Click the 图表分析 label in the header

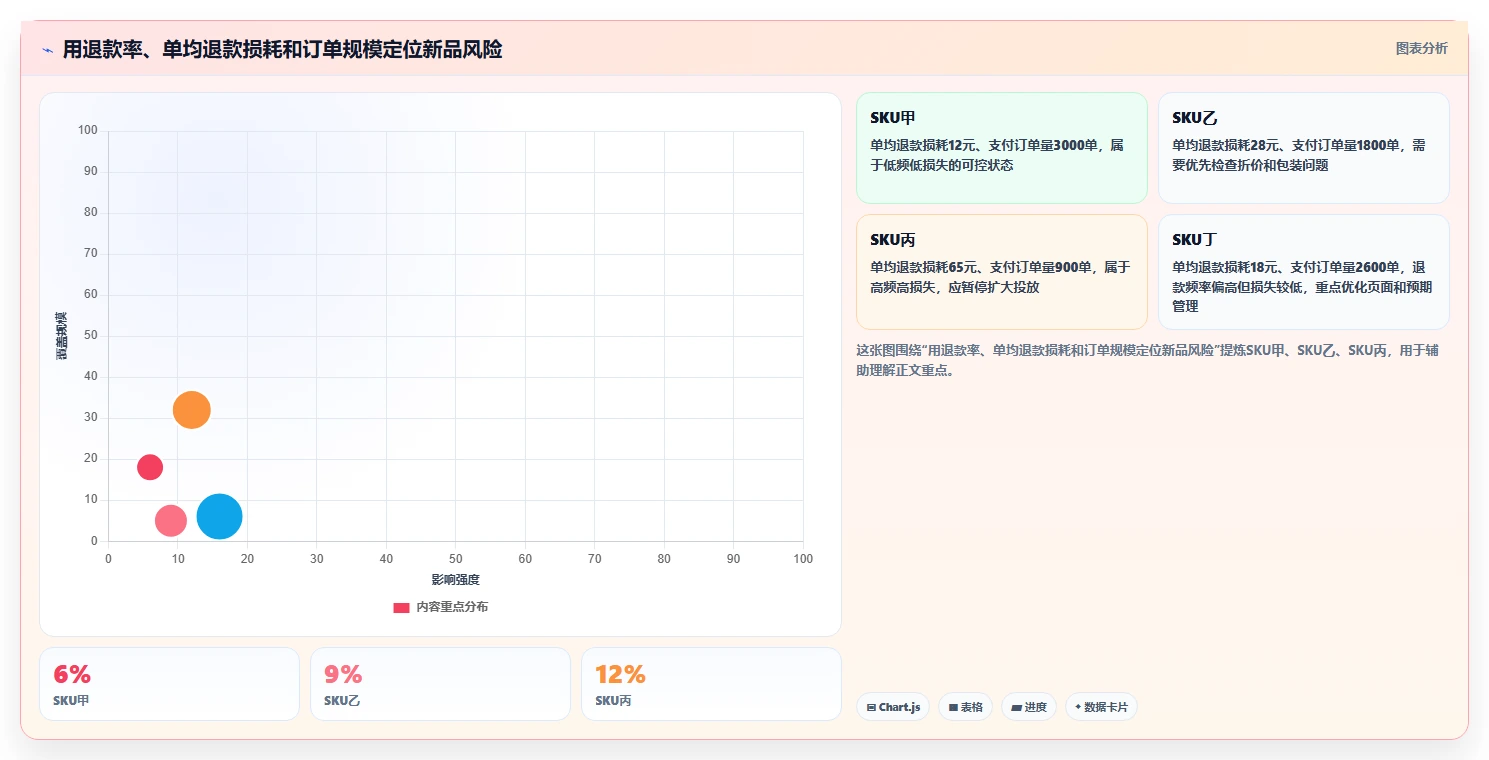click(1421, 48)
